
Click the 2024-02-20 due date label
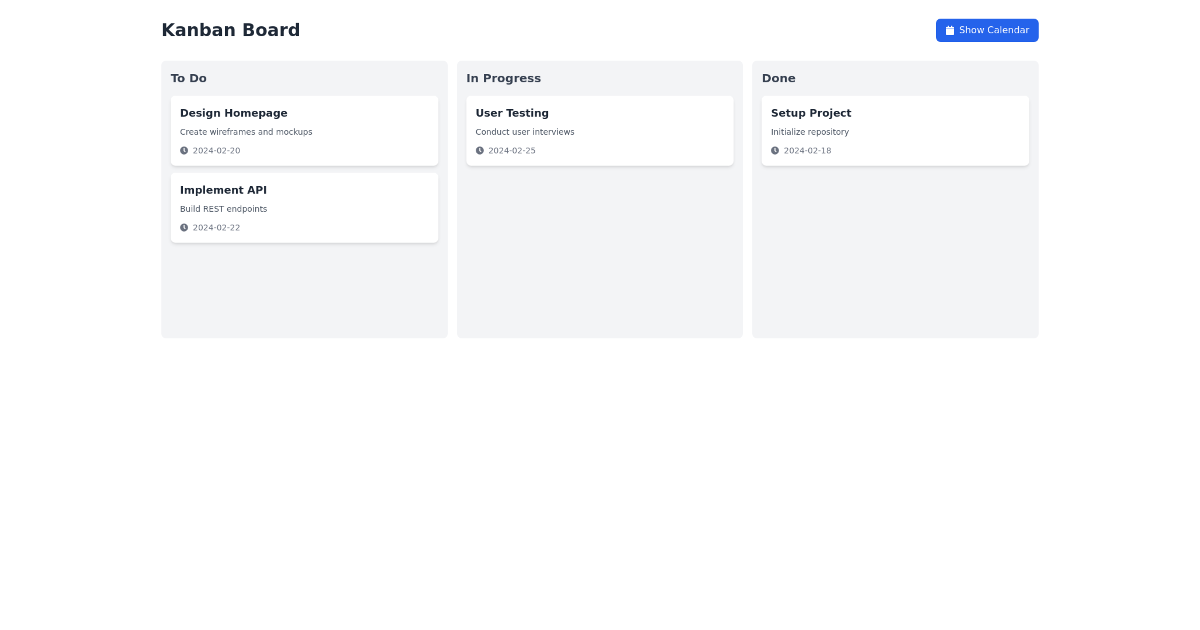pyautogui.click(x=217, y=150)
